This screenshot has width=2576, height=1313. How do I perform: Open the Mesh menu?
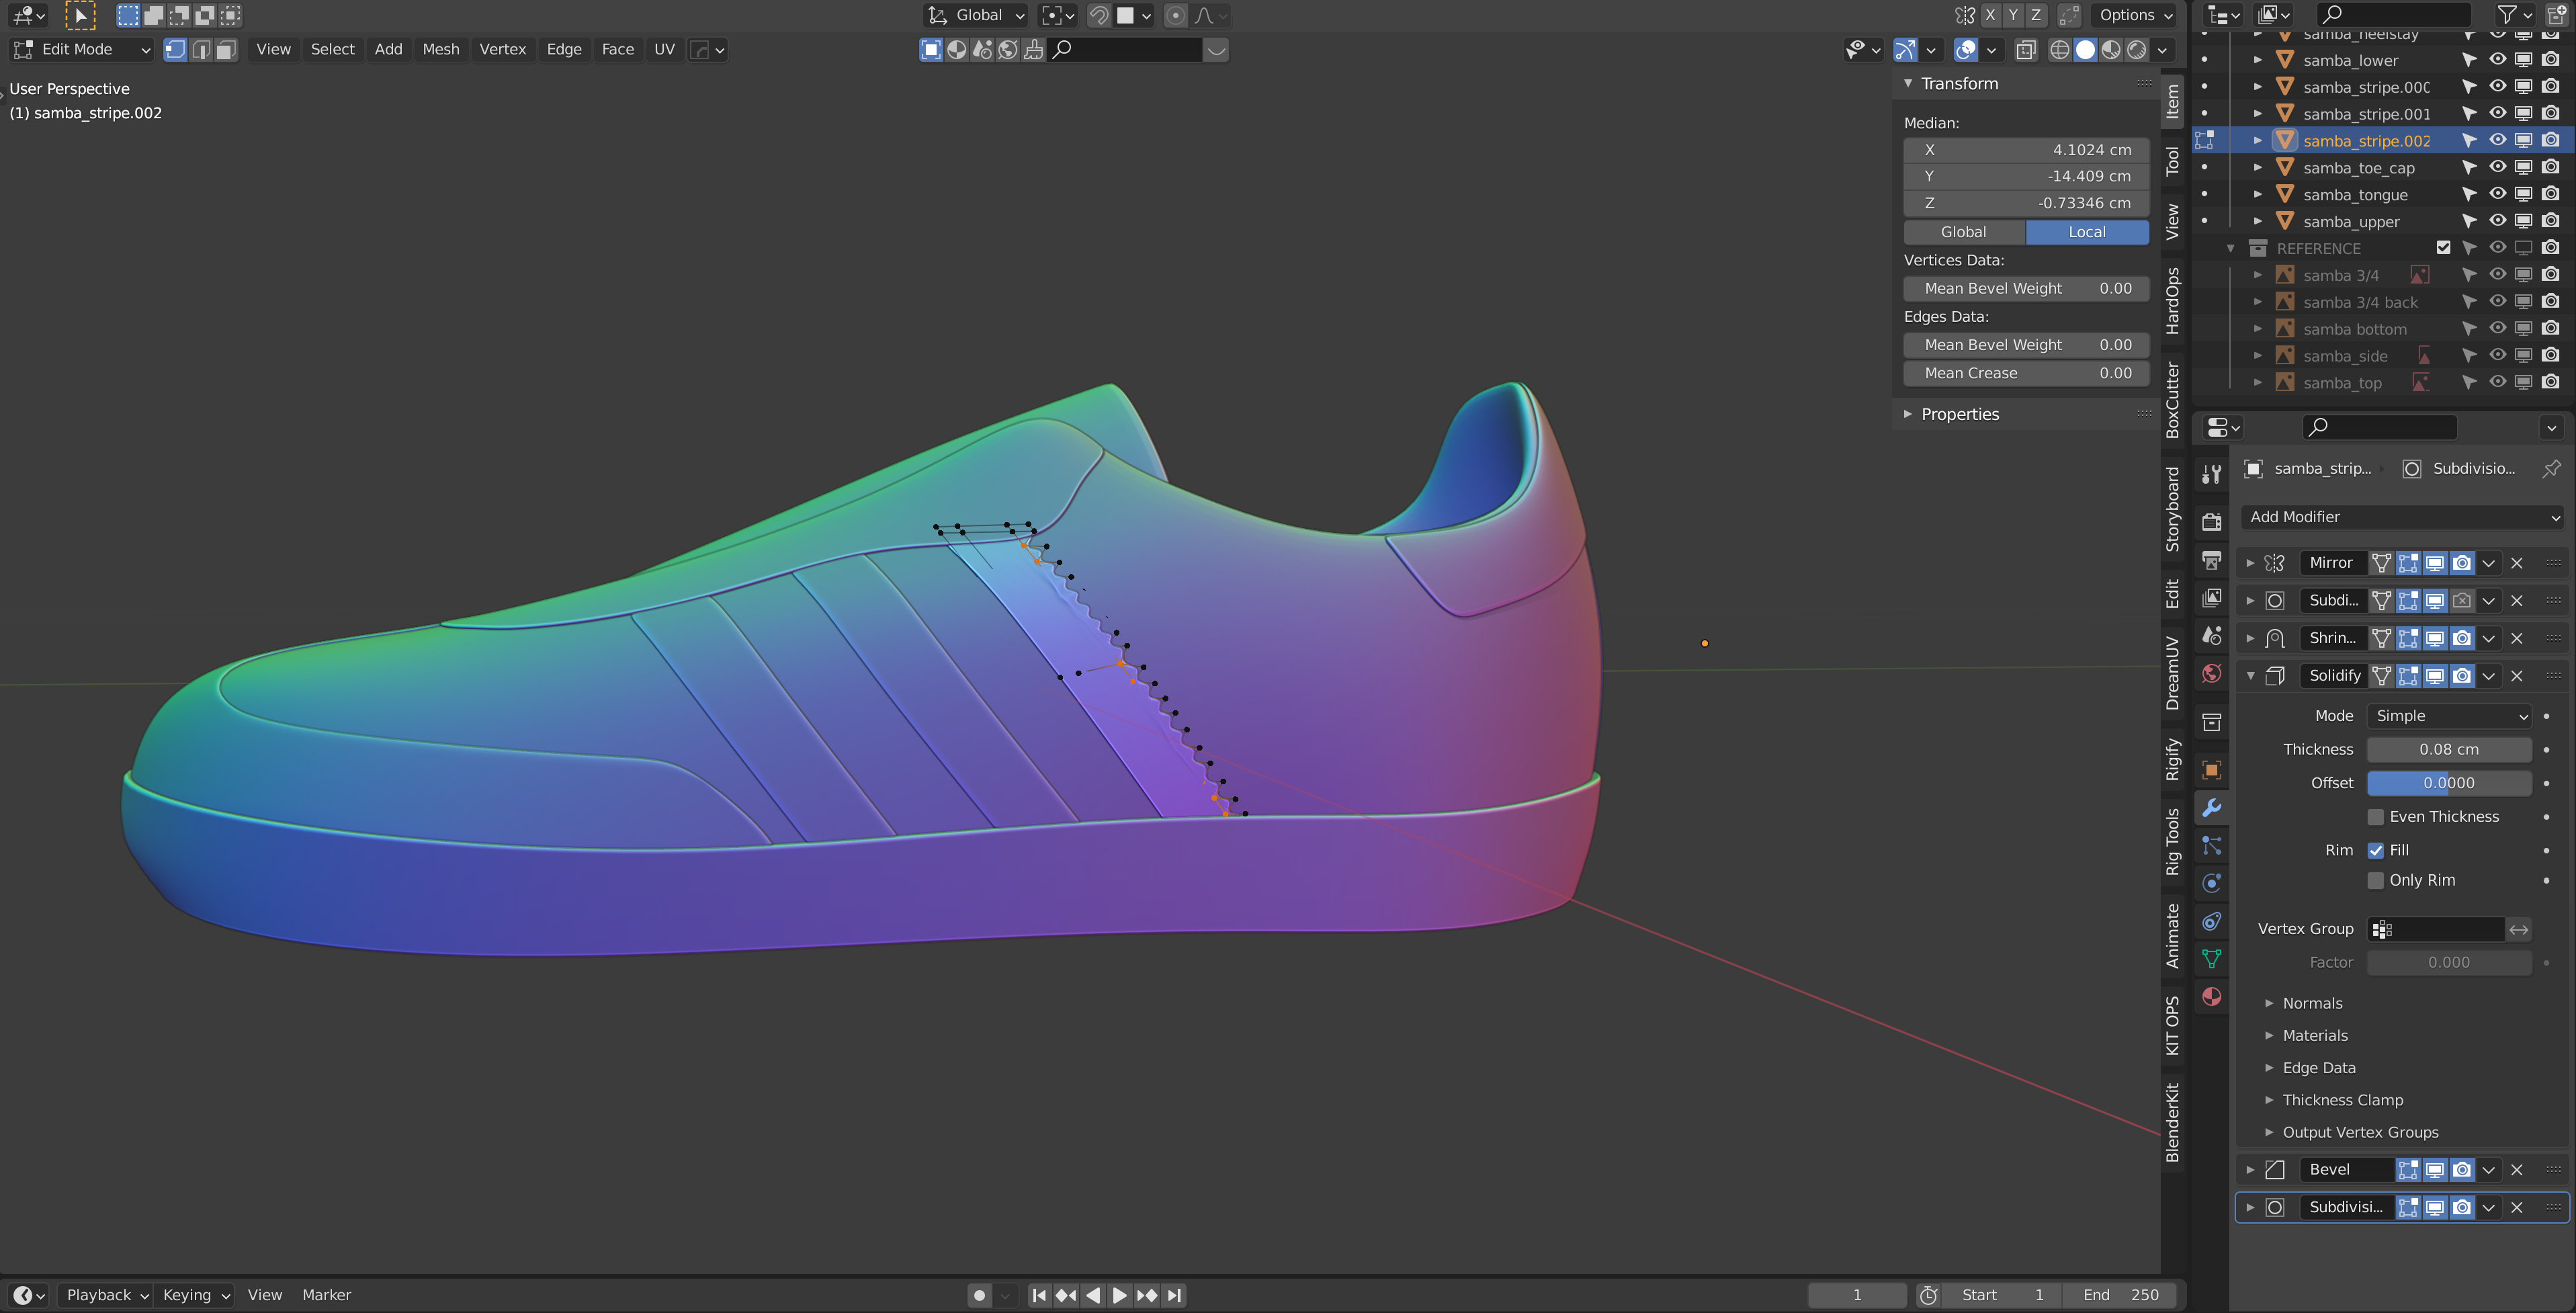coord(440,49)
